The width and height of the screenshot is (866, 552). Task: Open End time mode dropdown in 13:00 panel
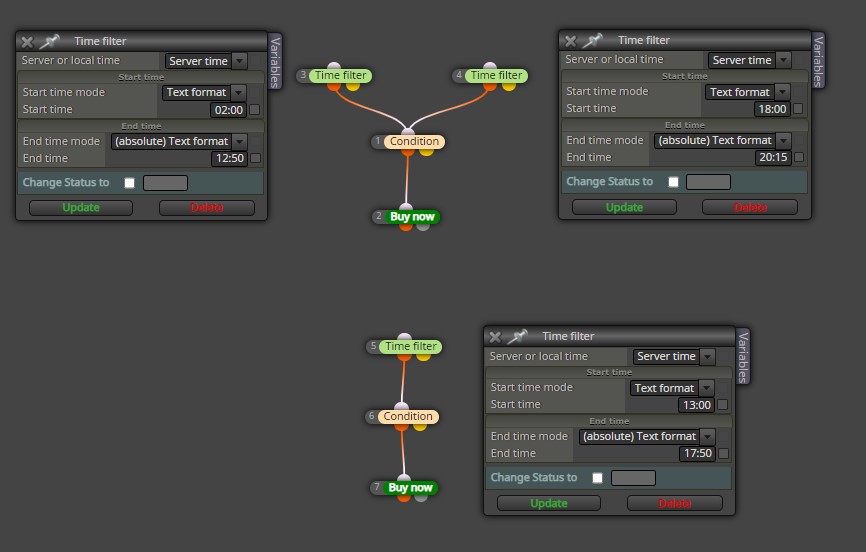tap(647, 437)
